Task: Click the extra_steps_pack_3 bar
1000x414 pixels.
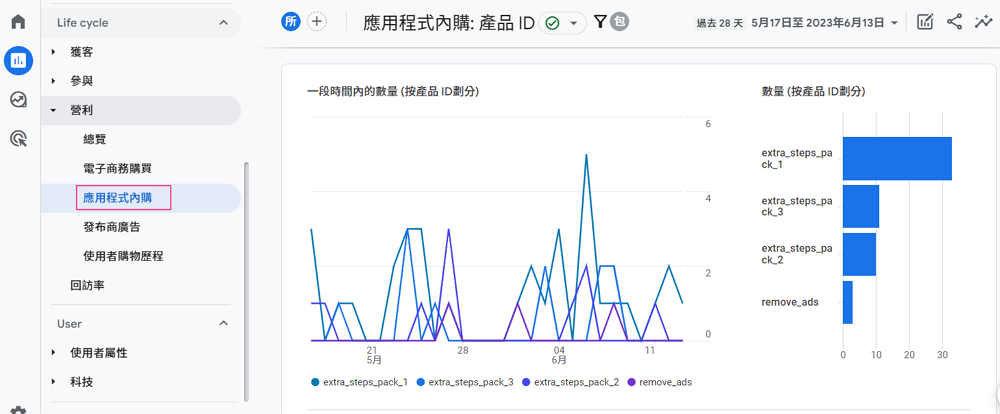Action: coord(861,206)
